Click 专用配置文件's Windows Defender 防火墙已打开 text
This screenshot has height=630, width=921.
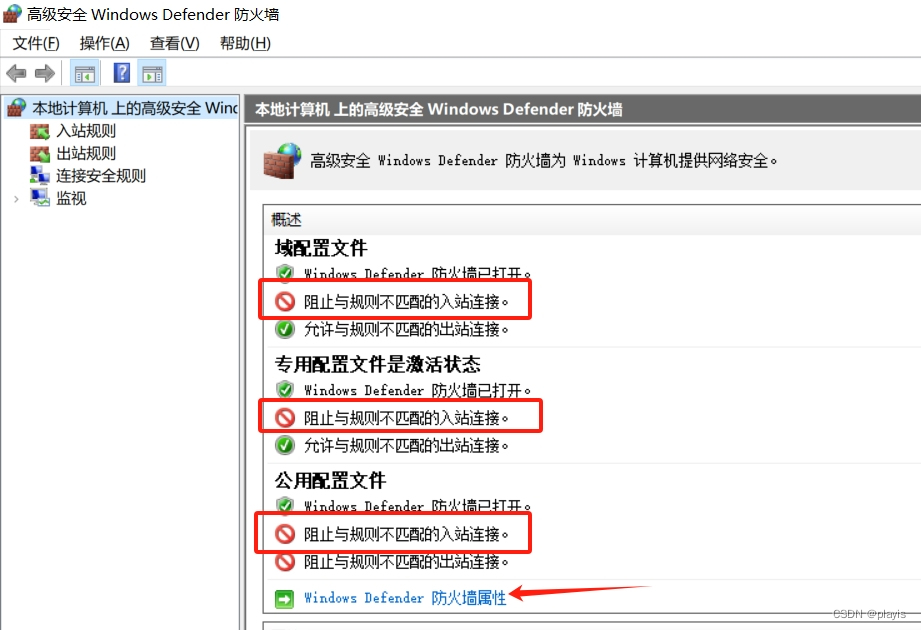click(x=417, y=390)
